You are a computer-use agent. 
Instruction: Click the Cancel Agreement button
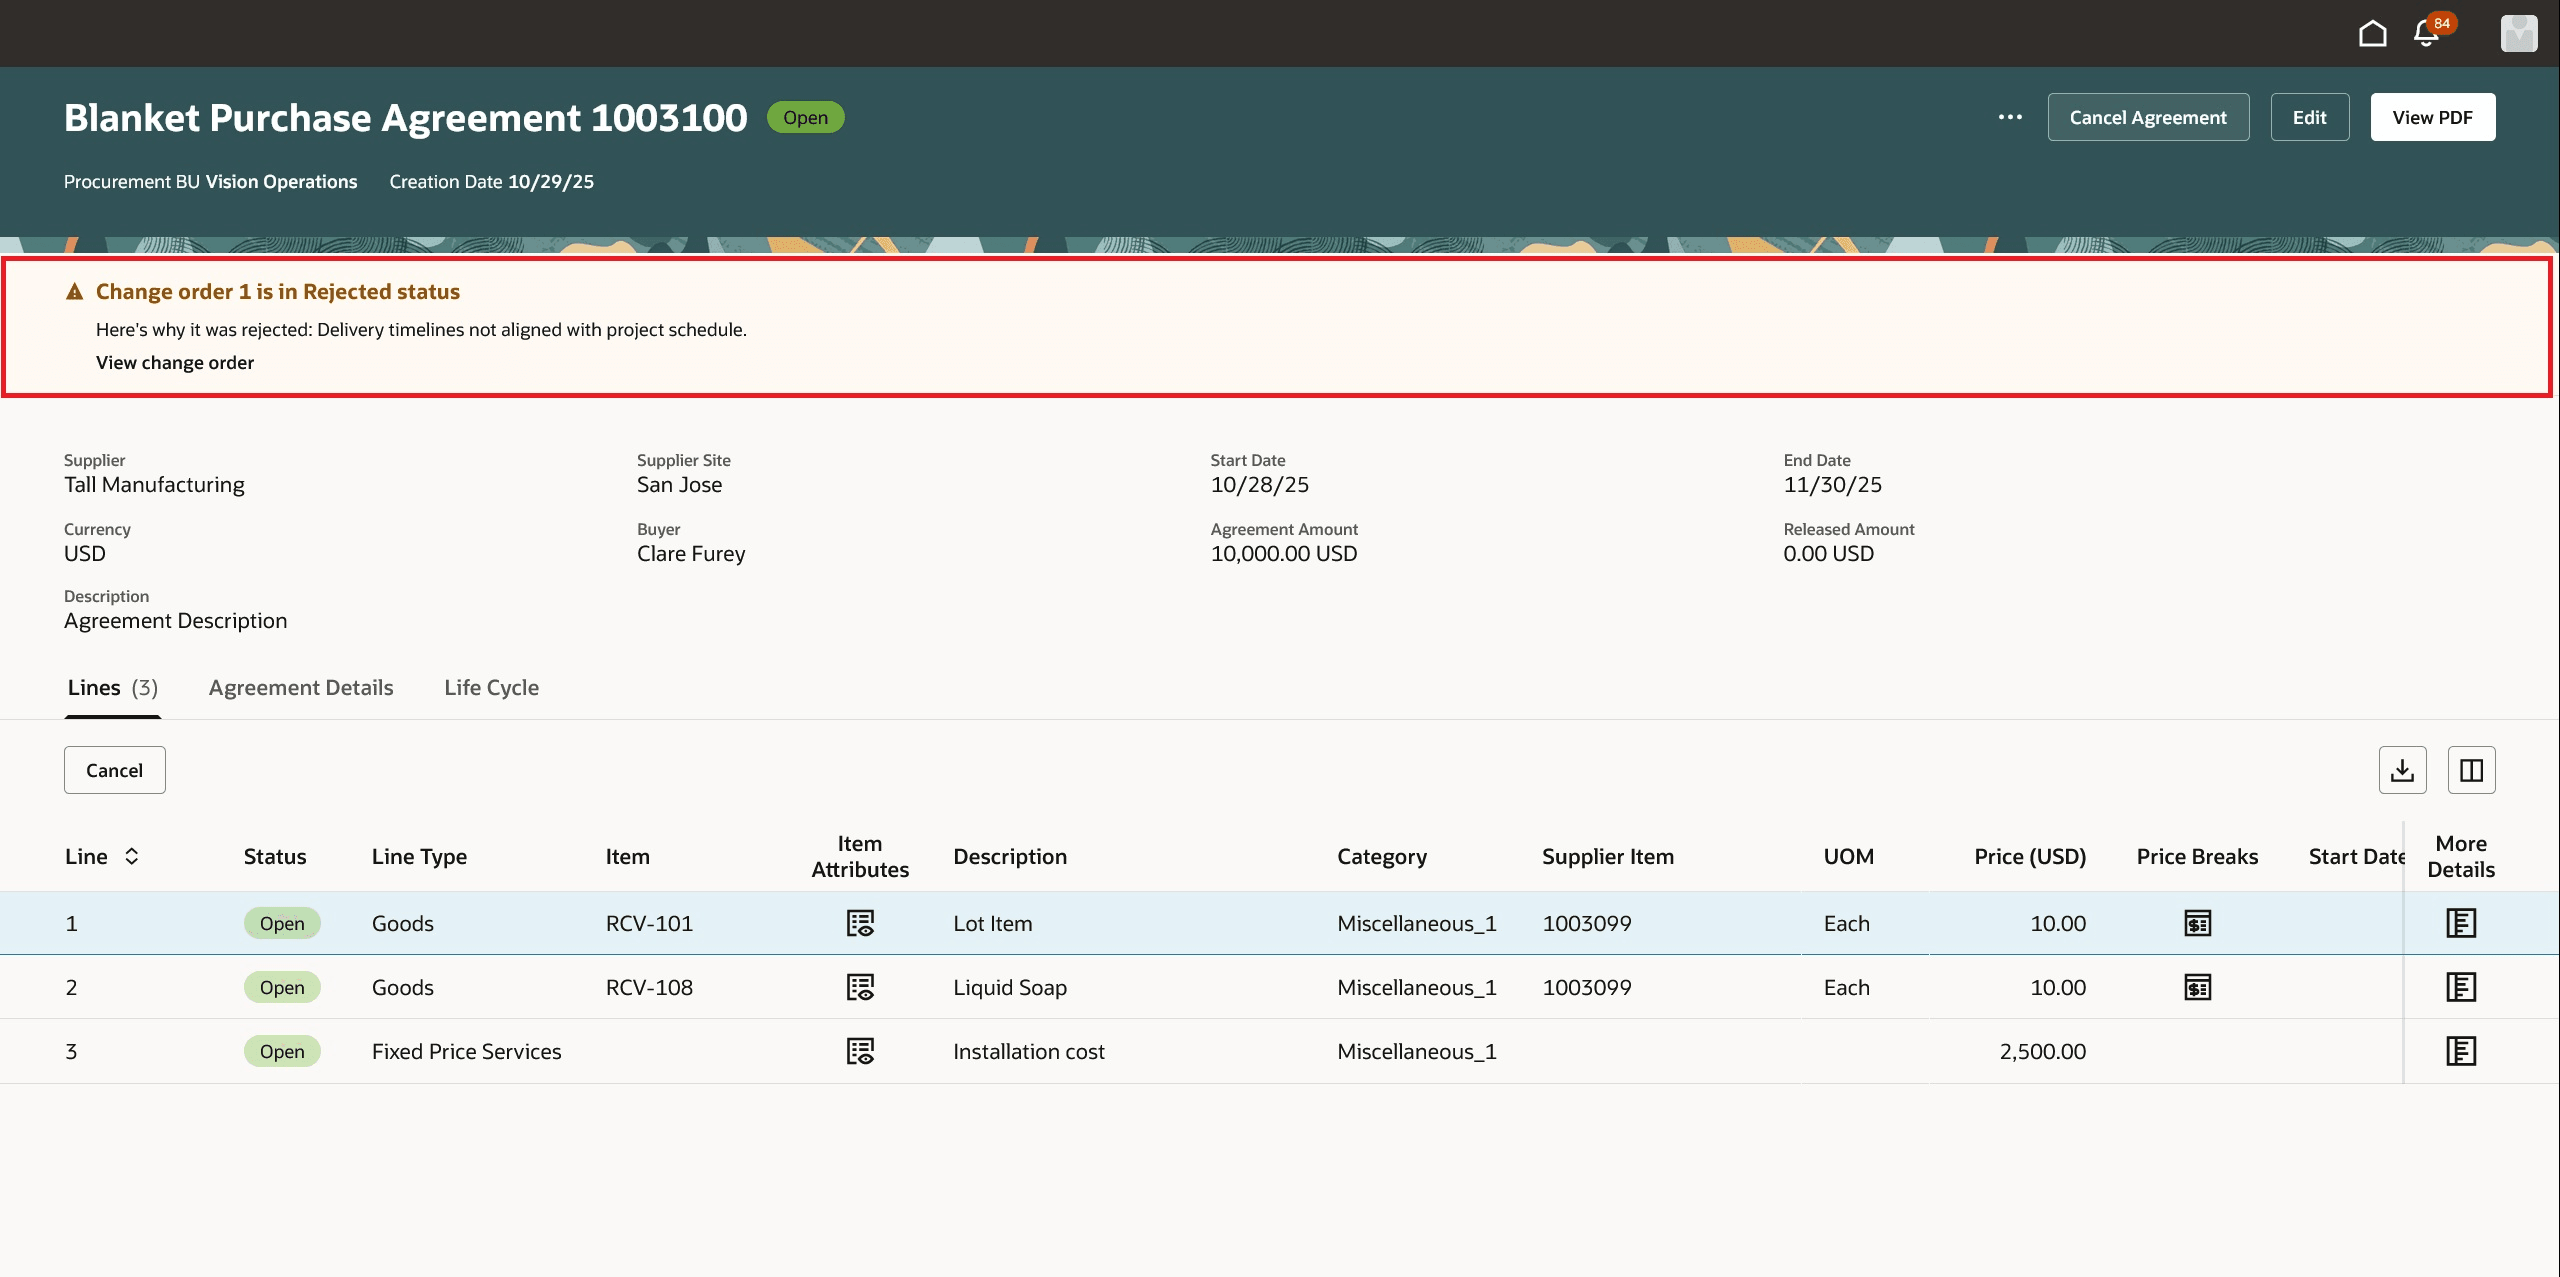(x=2148, y=117)
